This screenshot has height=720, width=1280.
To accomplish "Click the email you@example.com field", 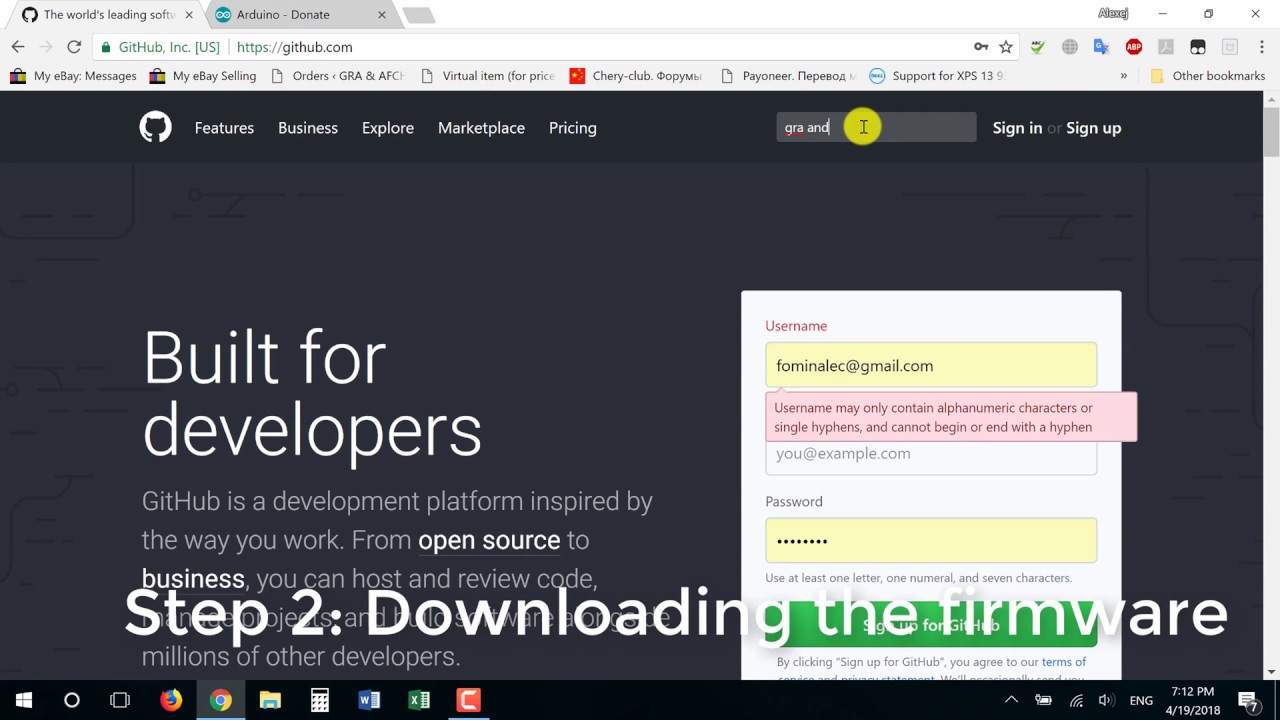I will 931,456.
